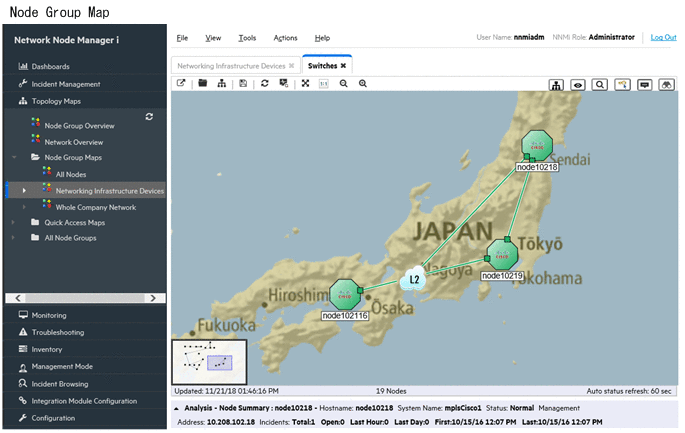The height and width of the screenshot is (433, 685).
Task: Click the Refresh icon in map toolbar
Action: [265, 84]
